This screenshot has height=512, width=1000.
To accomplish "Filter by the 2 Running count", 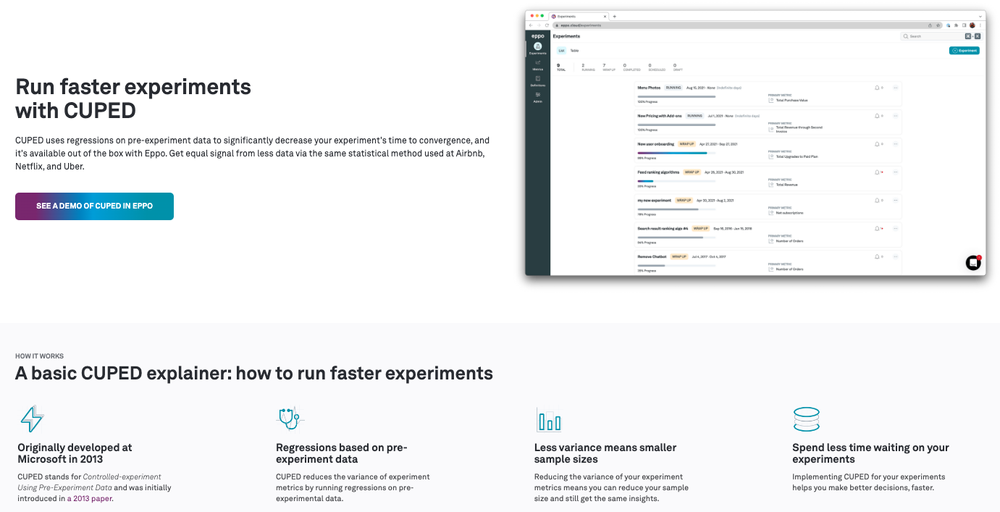I will pyautogui.click(x=587, y=67).
